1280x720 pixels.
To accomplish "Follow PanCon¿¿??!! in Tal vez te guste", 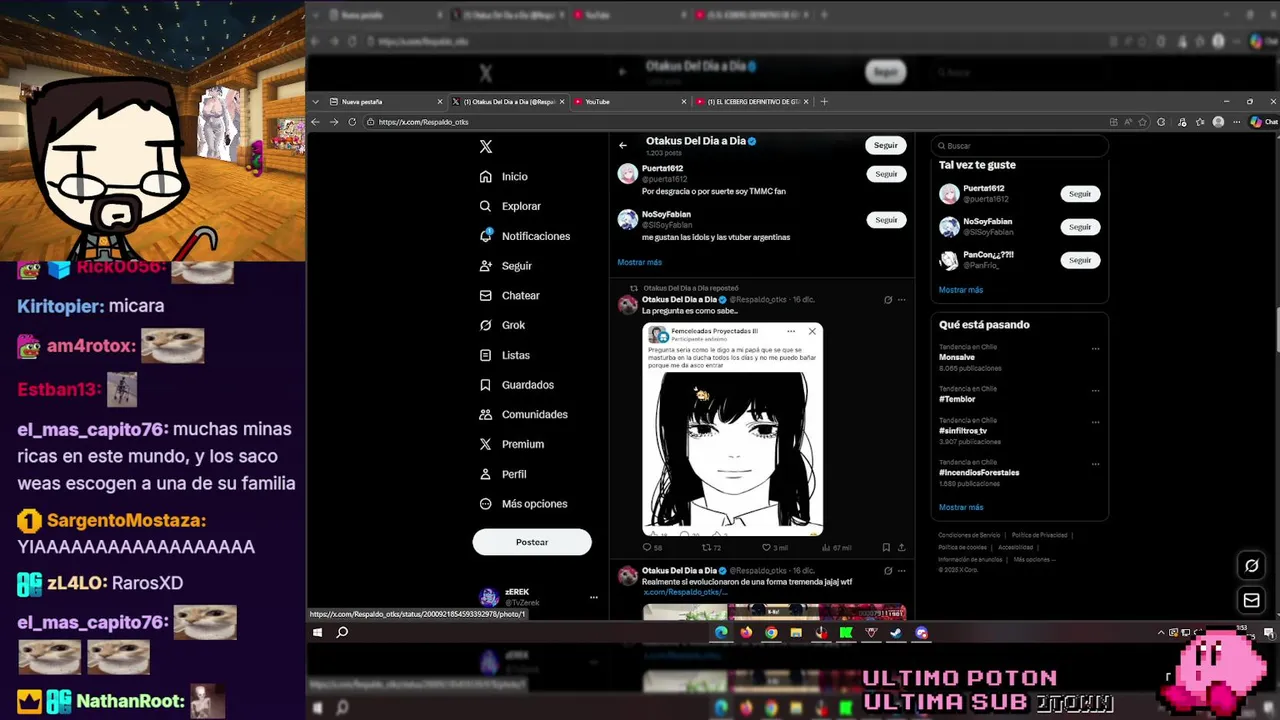I will (1080, 260).
